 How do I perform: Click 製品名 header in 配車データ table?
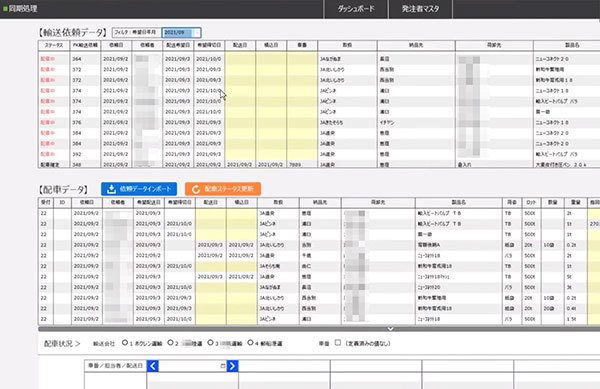point(458,202)
